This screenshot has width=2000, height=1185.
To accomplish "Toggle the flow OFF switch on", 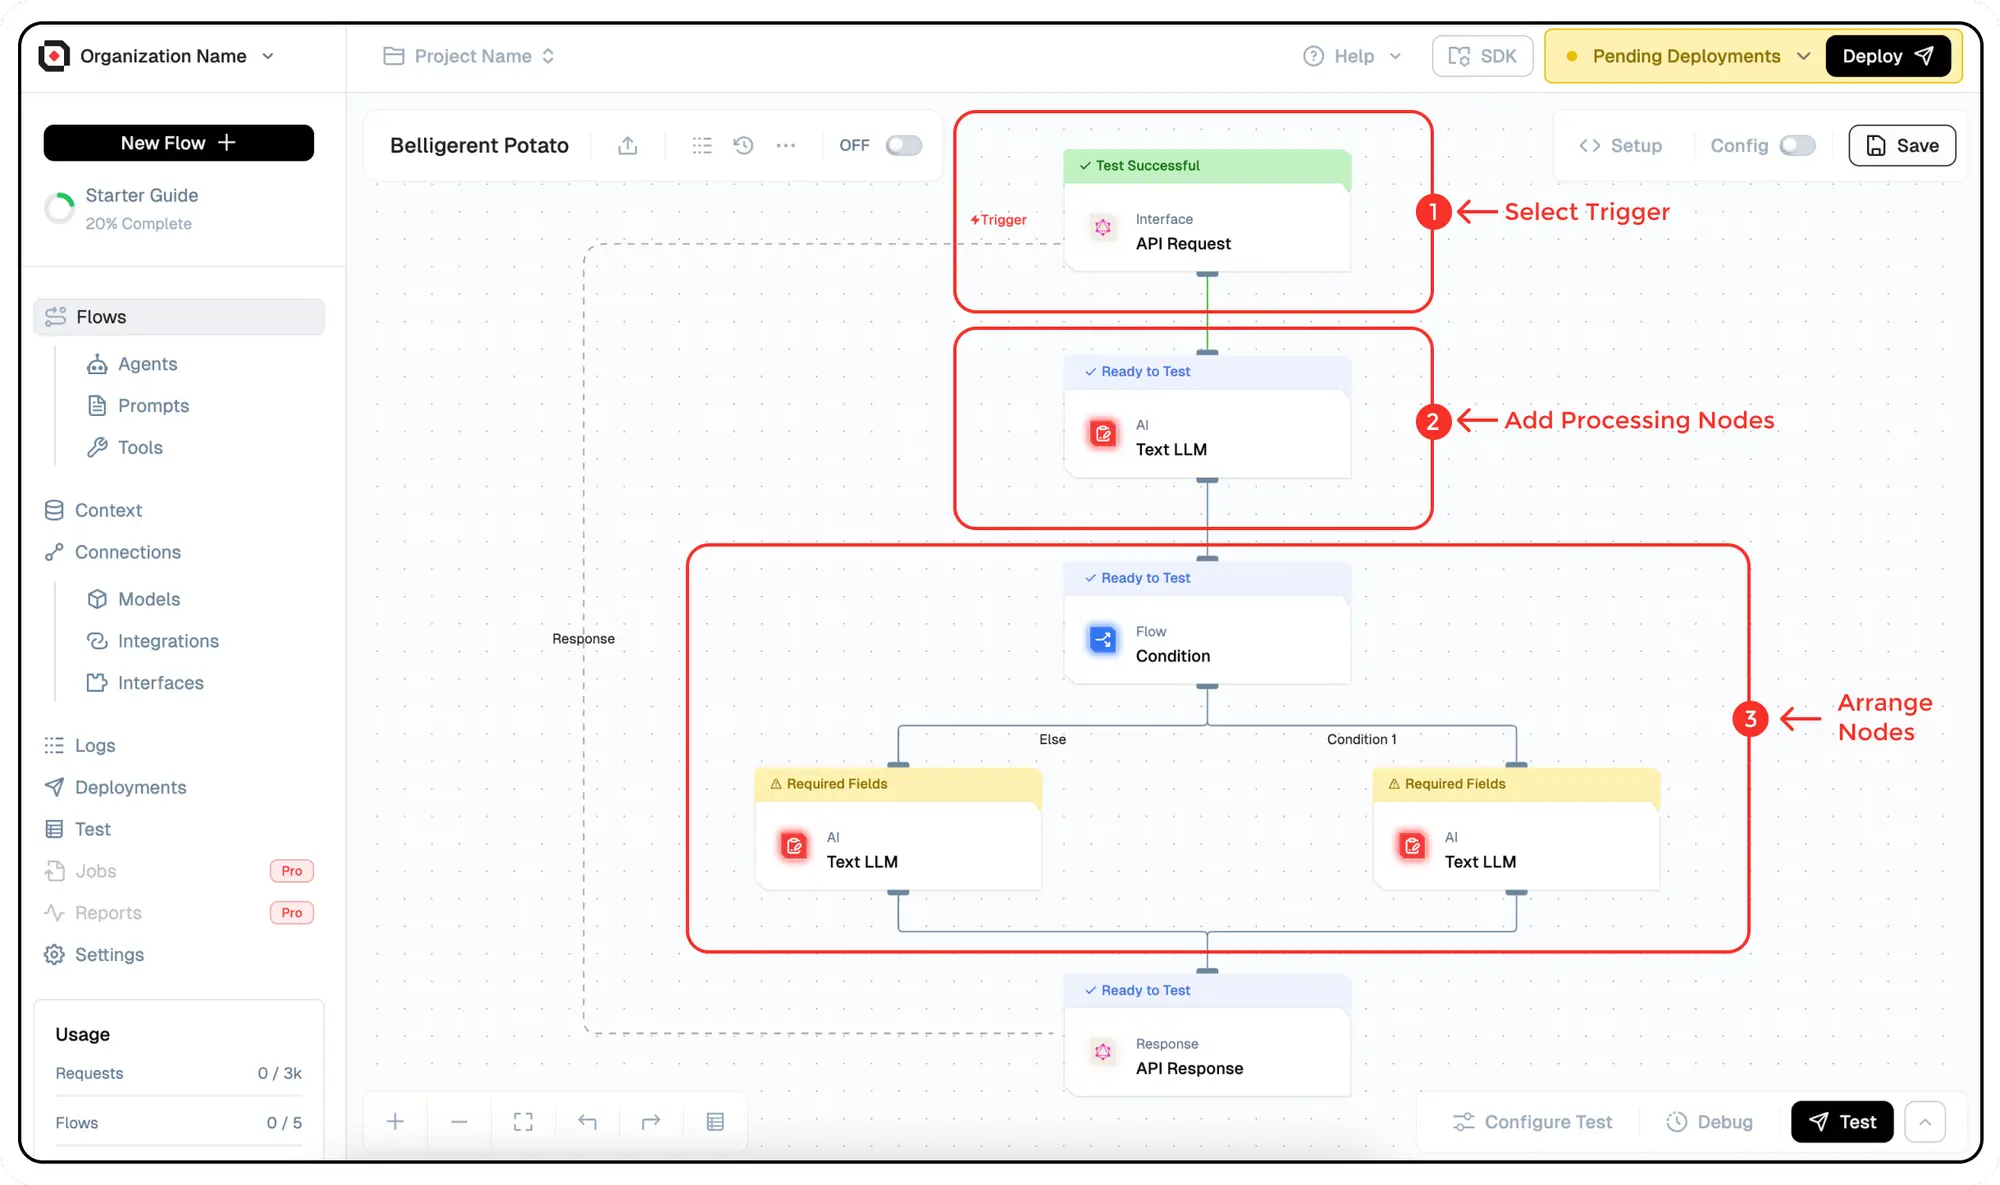I will (903, 146).
